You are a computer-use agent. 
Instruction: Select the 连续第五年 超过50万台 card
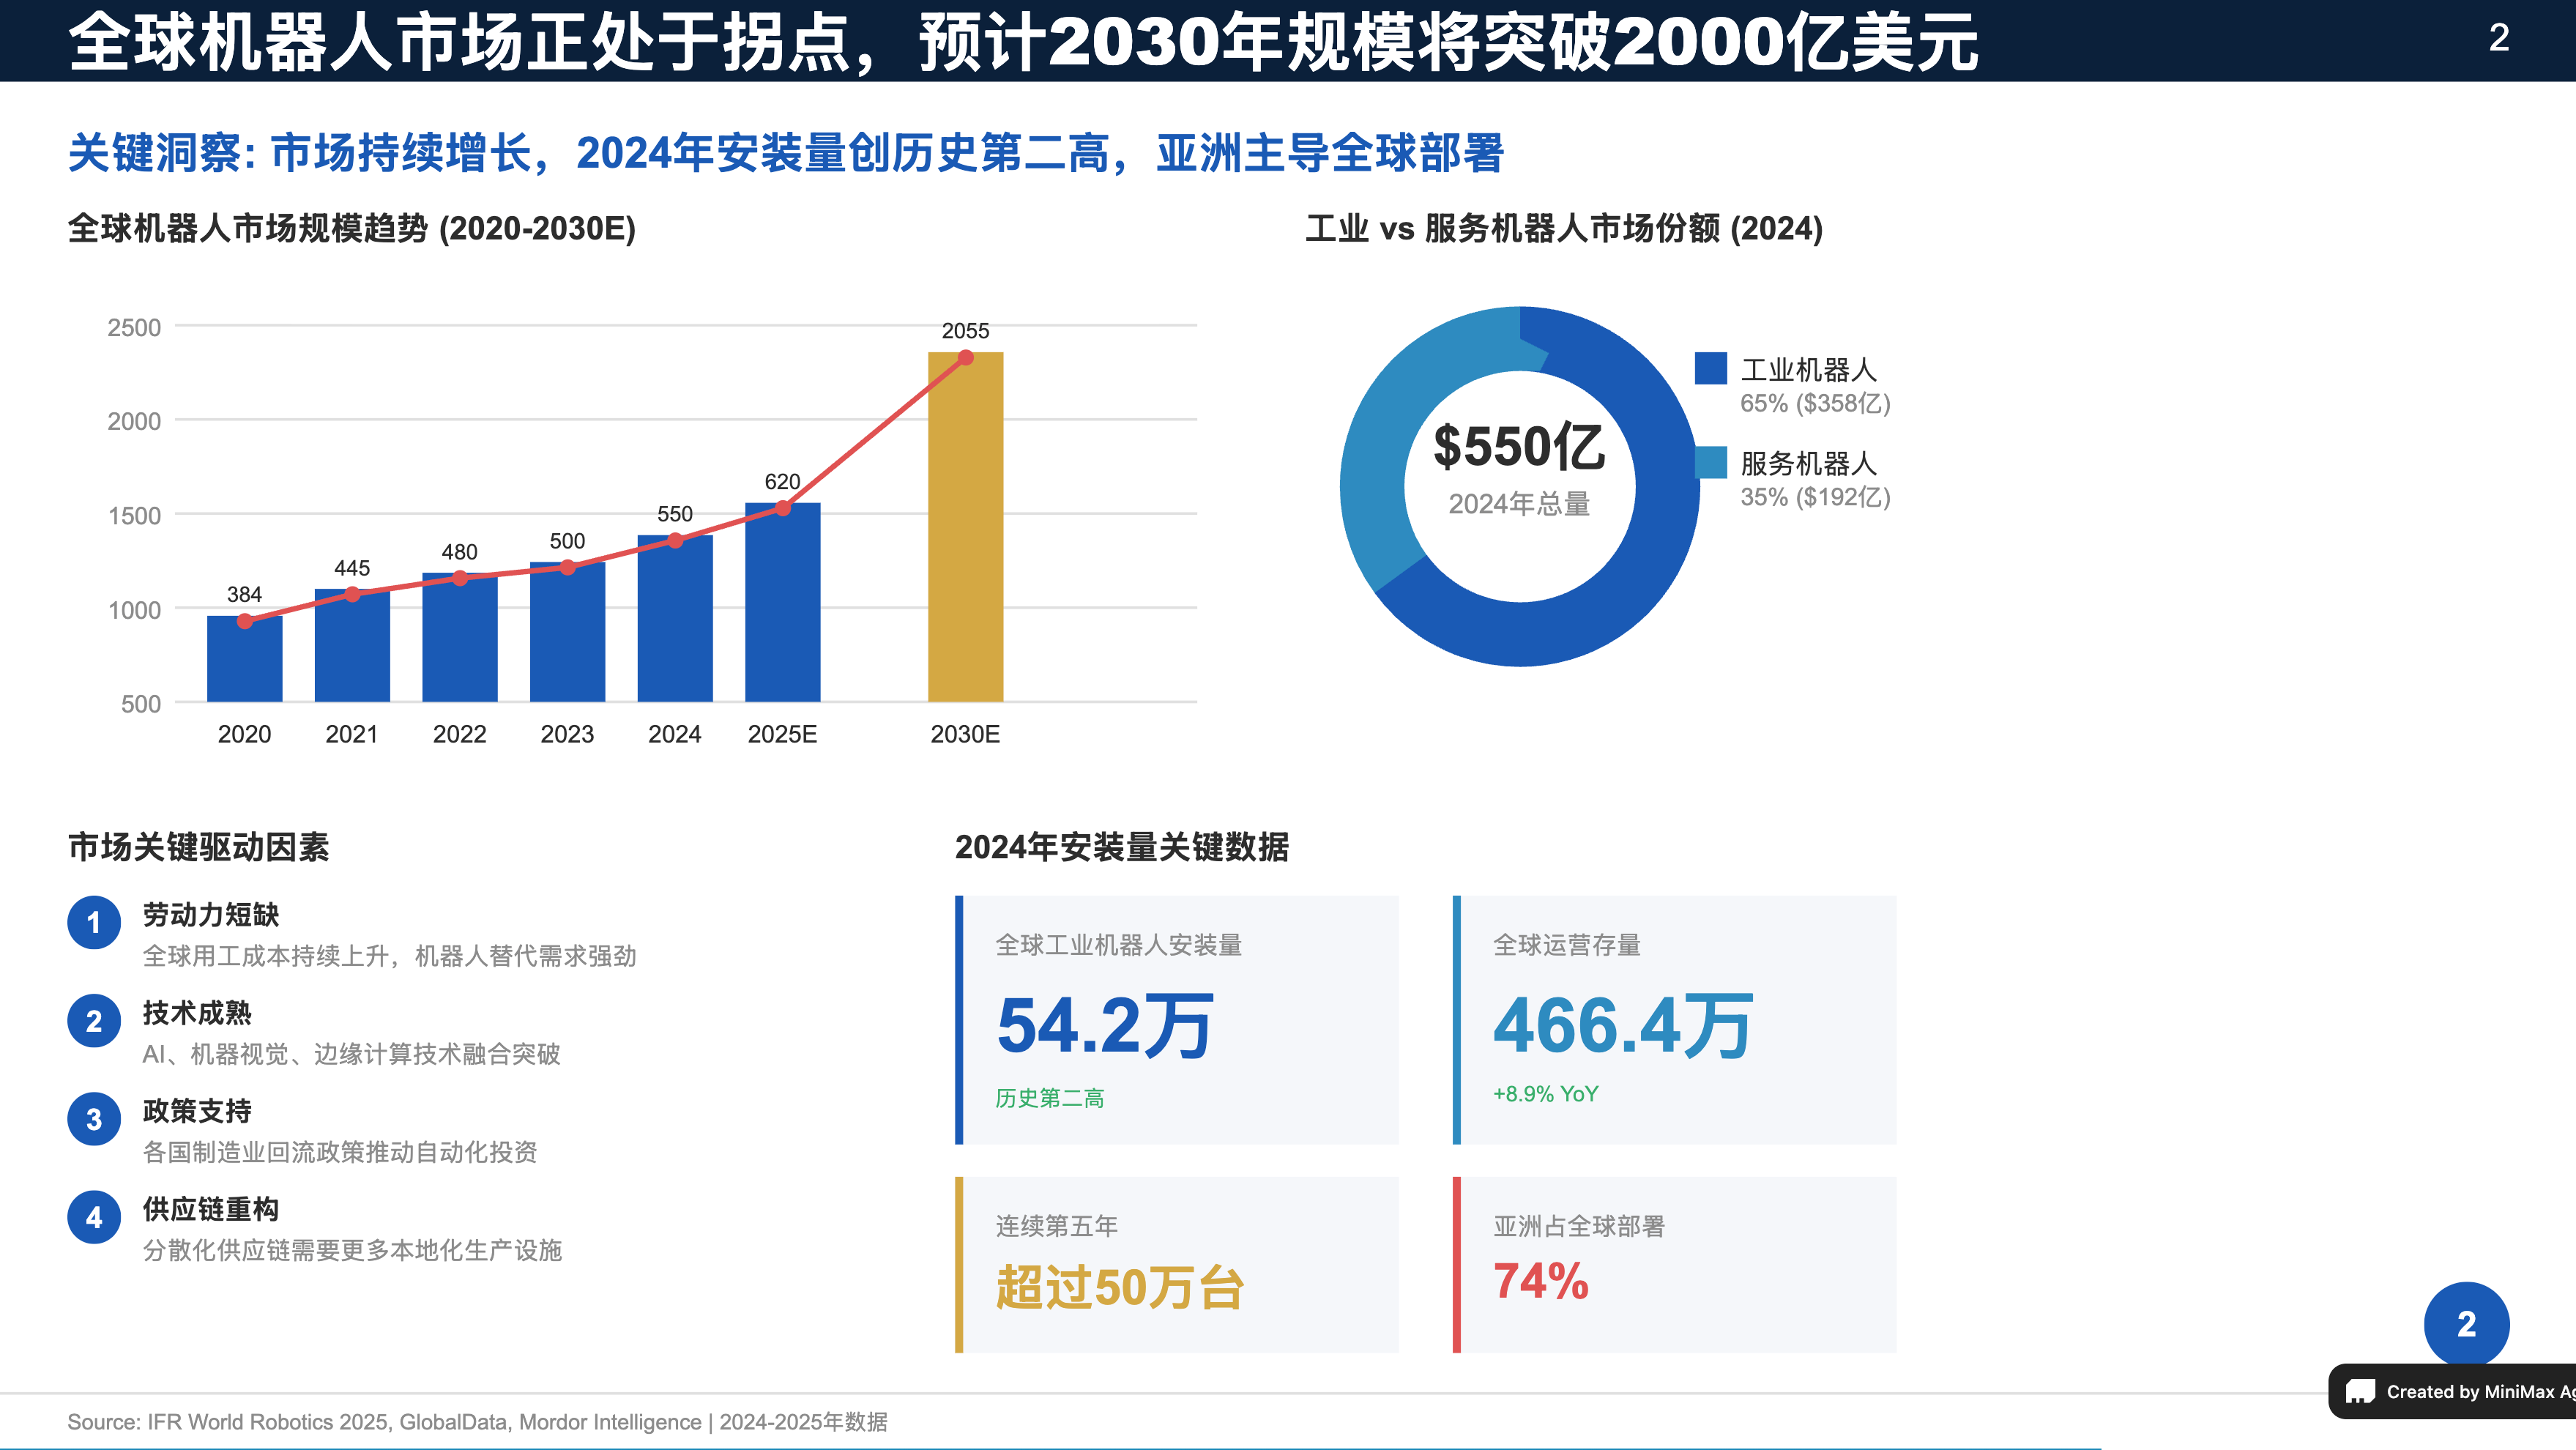point(1177,1264)
